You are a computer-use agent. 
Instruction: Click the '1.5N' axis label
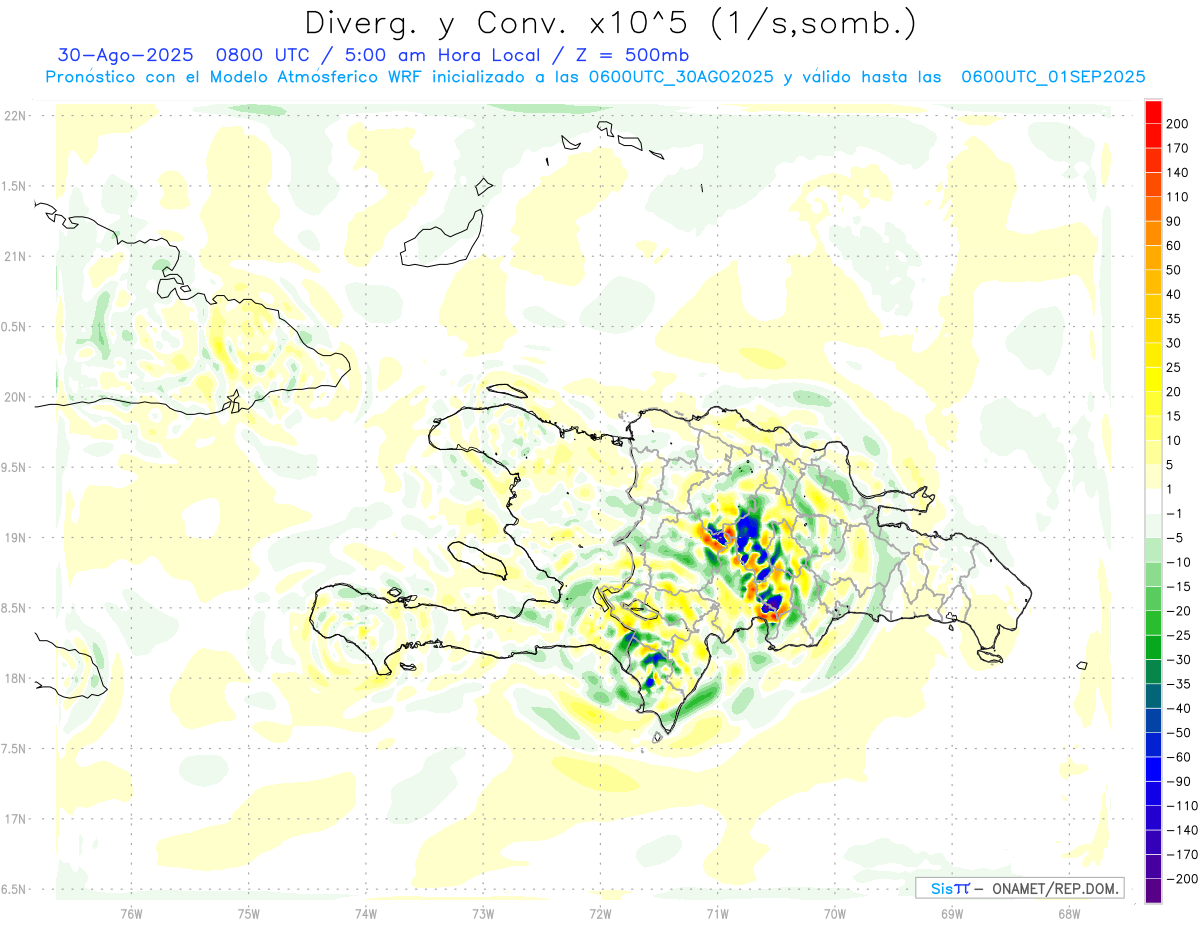pos(14,186)
